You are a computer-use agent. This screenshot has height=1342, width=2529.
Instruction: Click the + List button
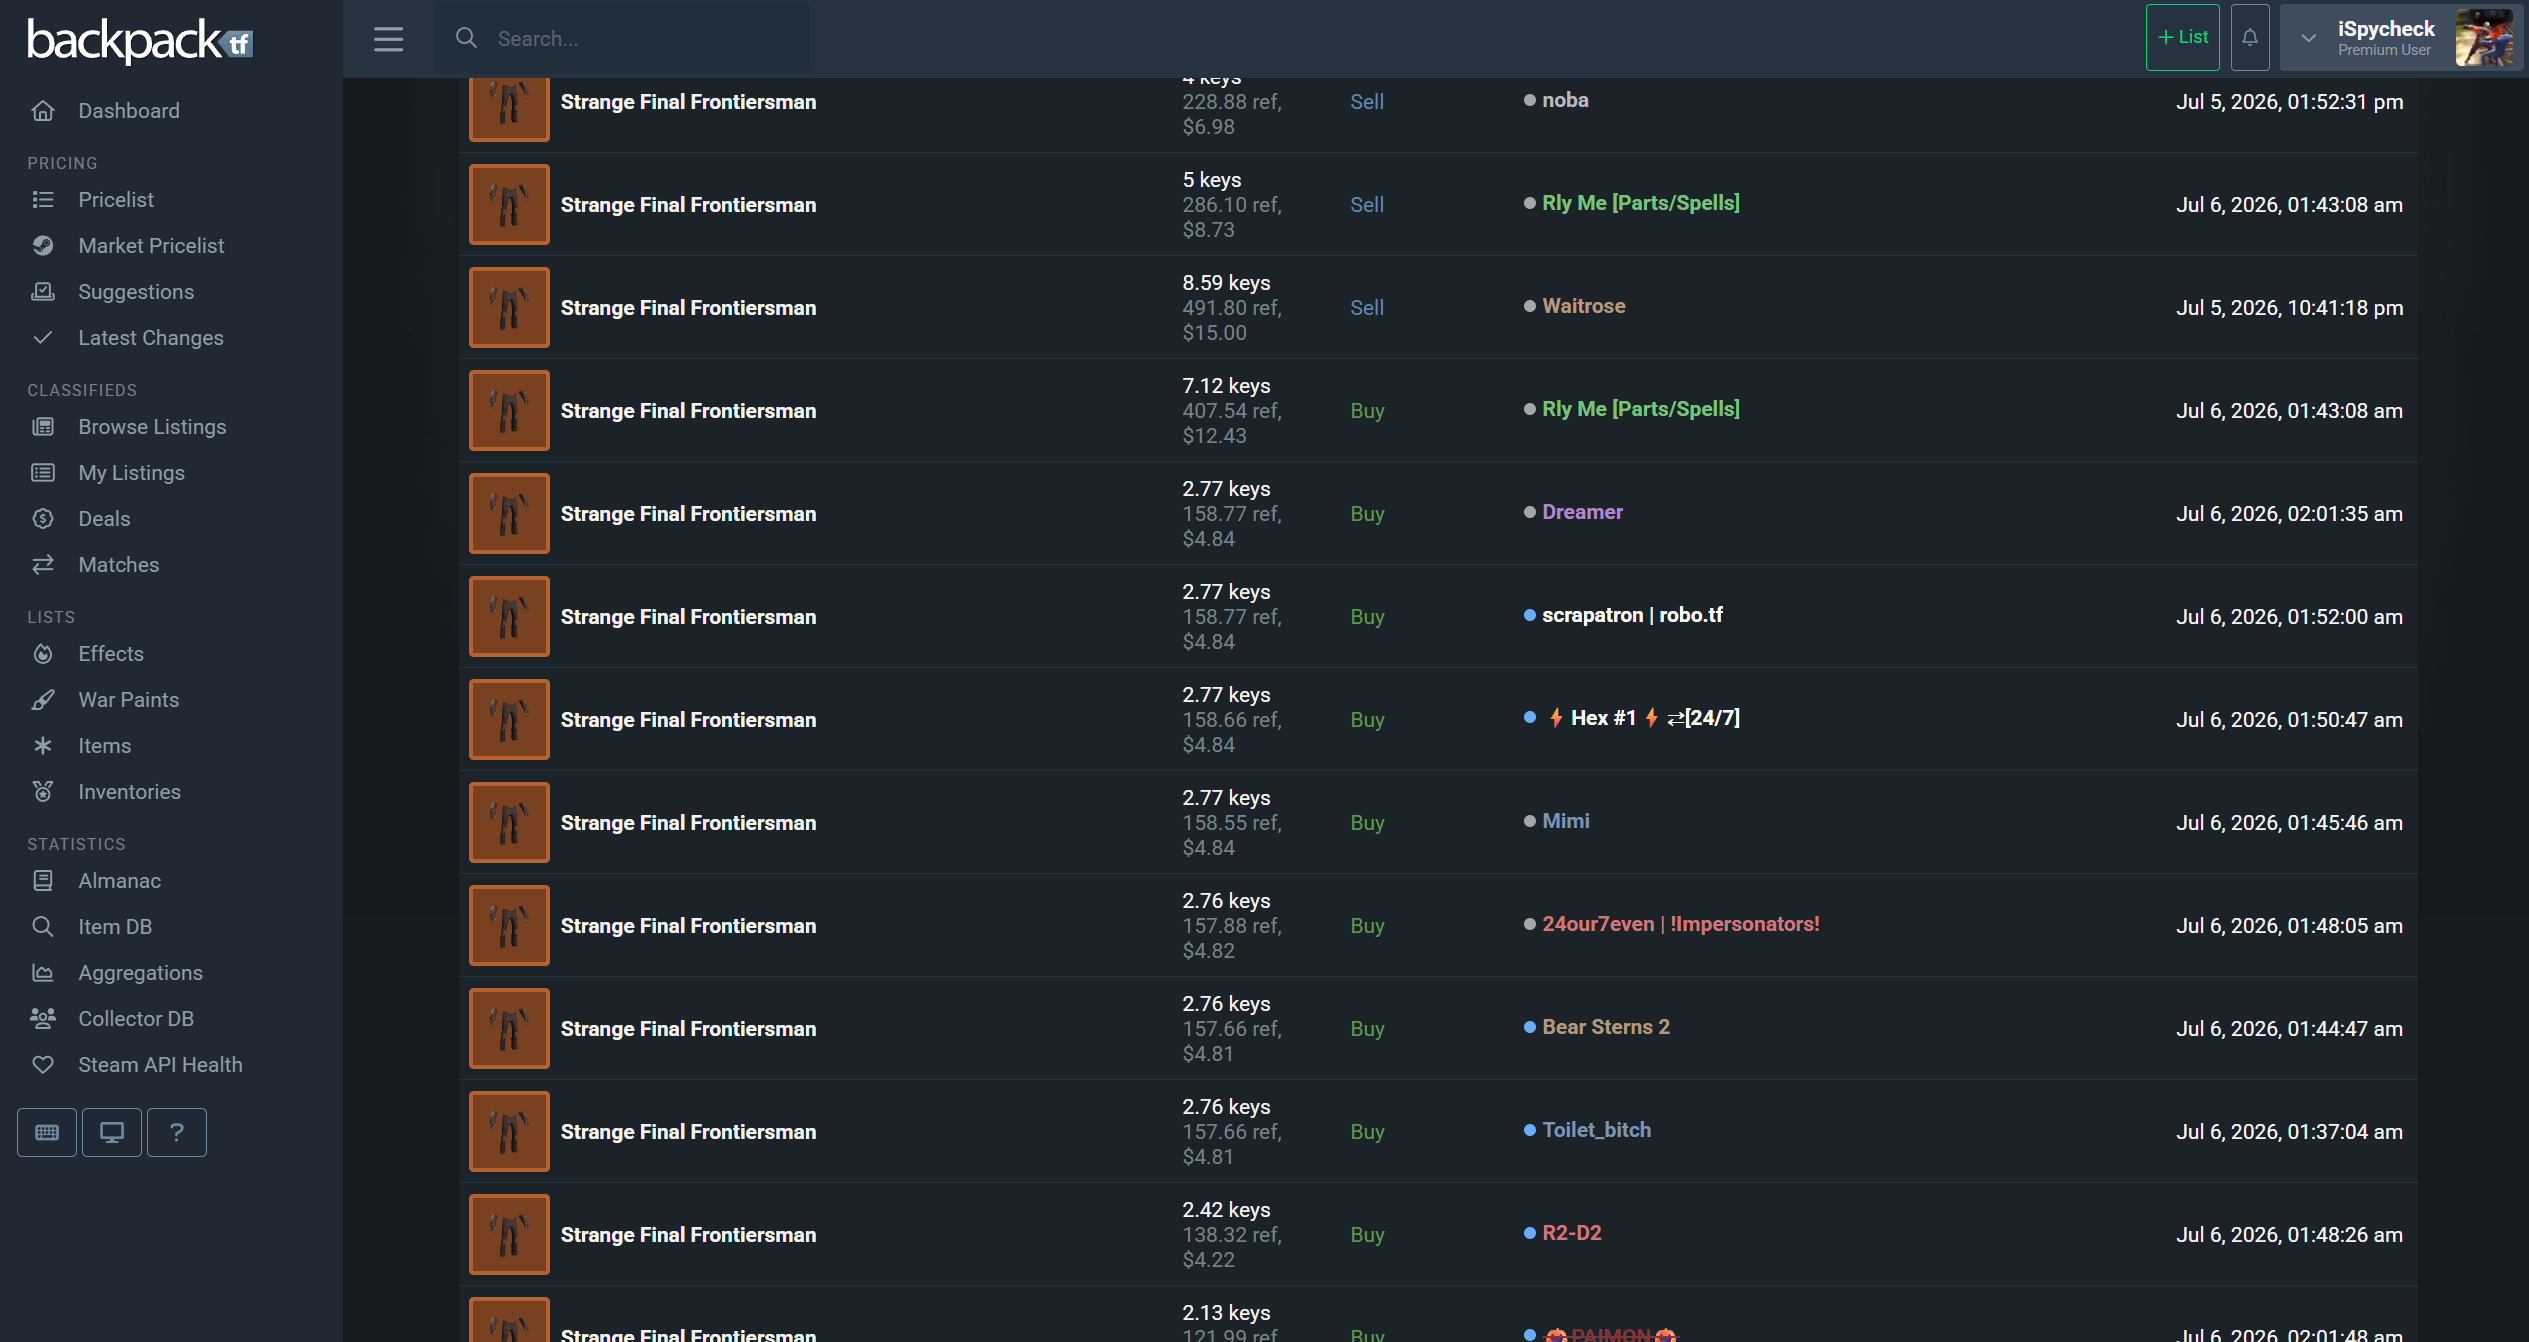click(x=2183, y=38)
